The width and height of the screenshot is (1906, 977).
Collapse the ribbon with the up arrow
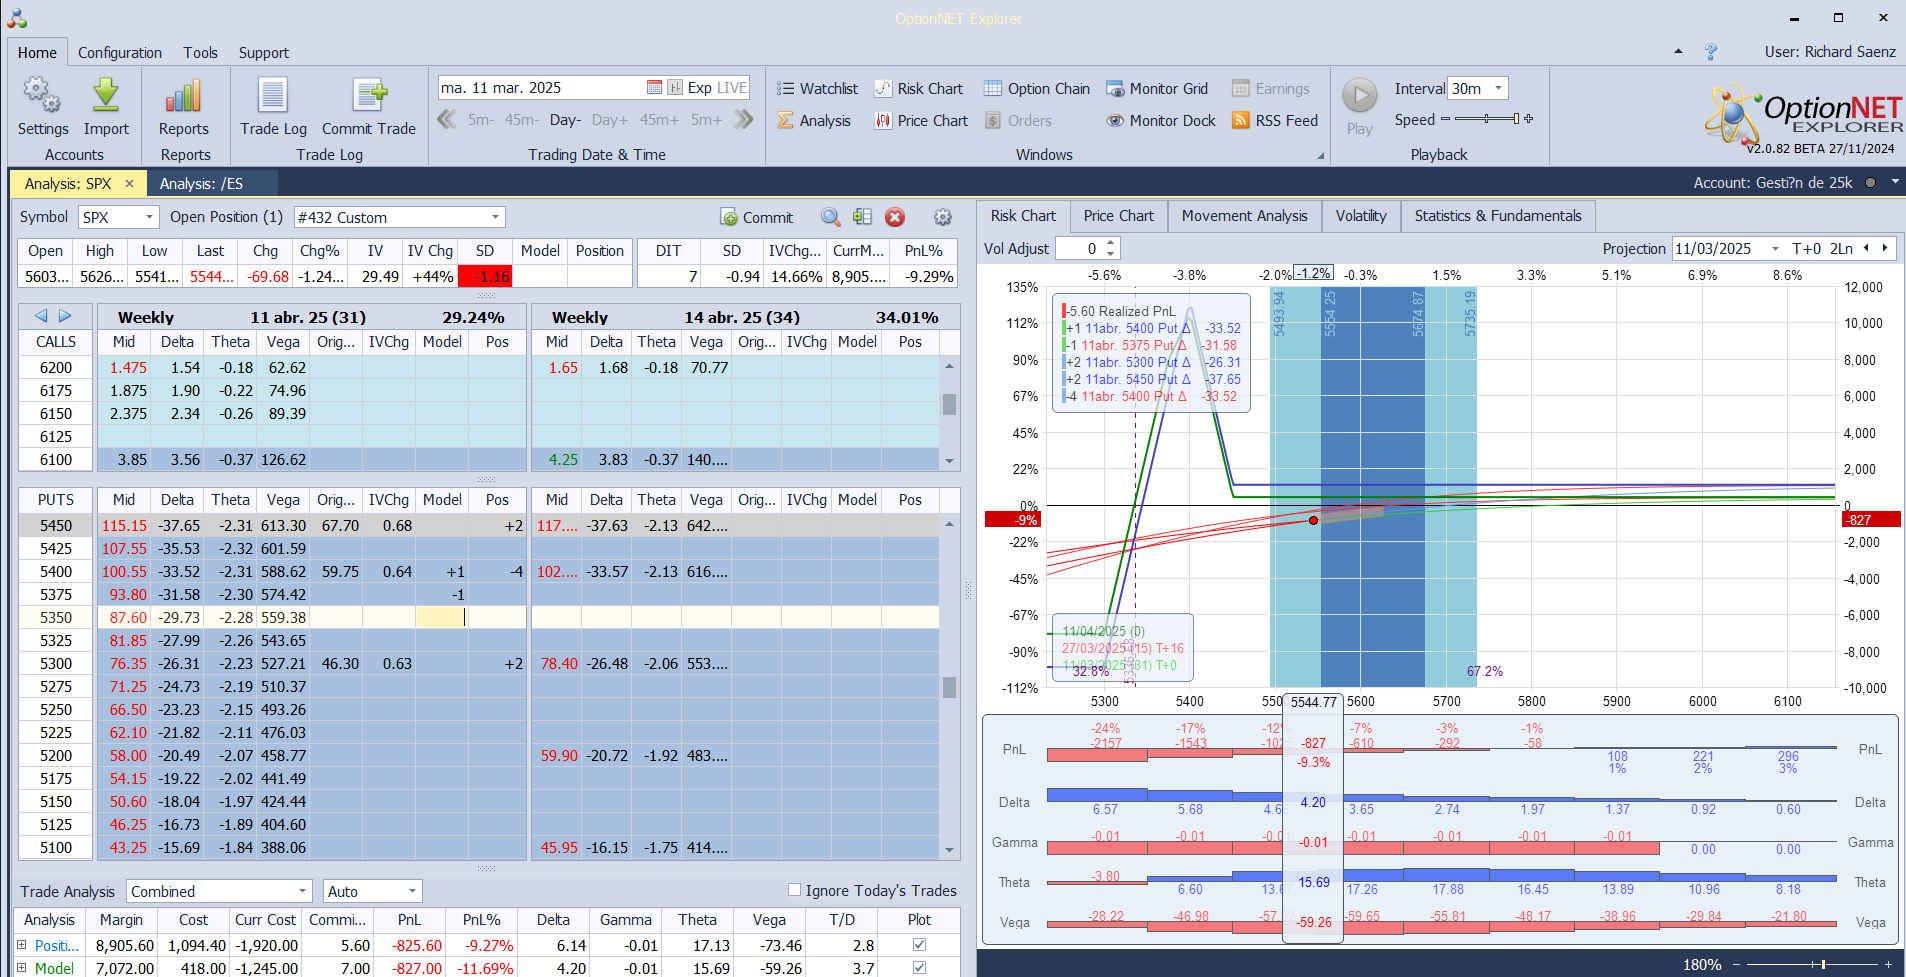click(1678, 52)
